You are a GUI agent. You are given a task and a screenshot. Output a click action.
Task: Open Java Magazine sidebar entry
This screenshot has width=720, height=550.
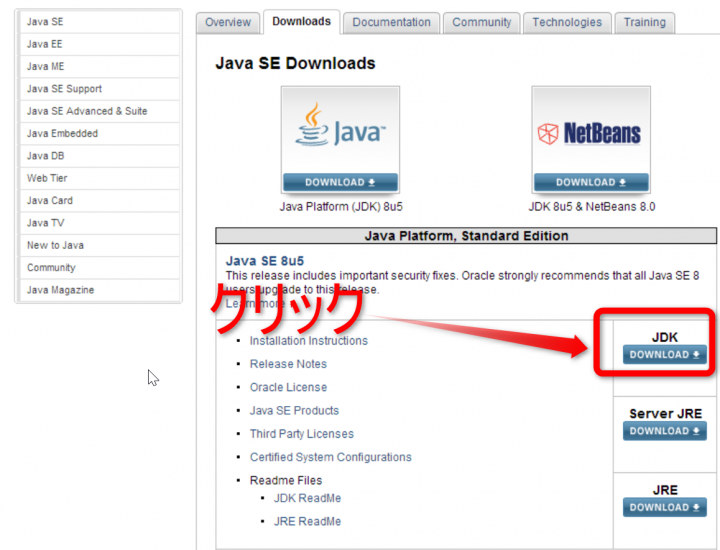(99, 290)
